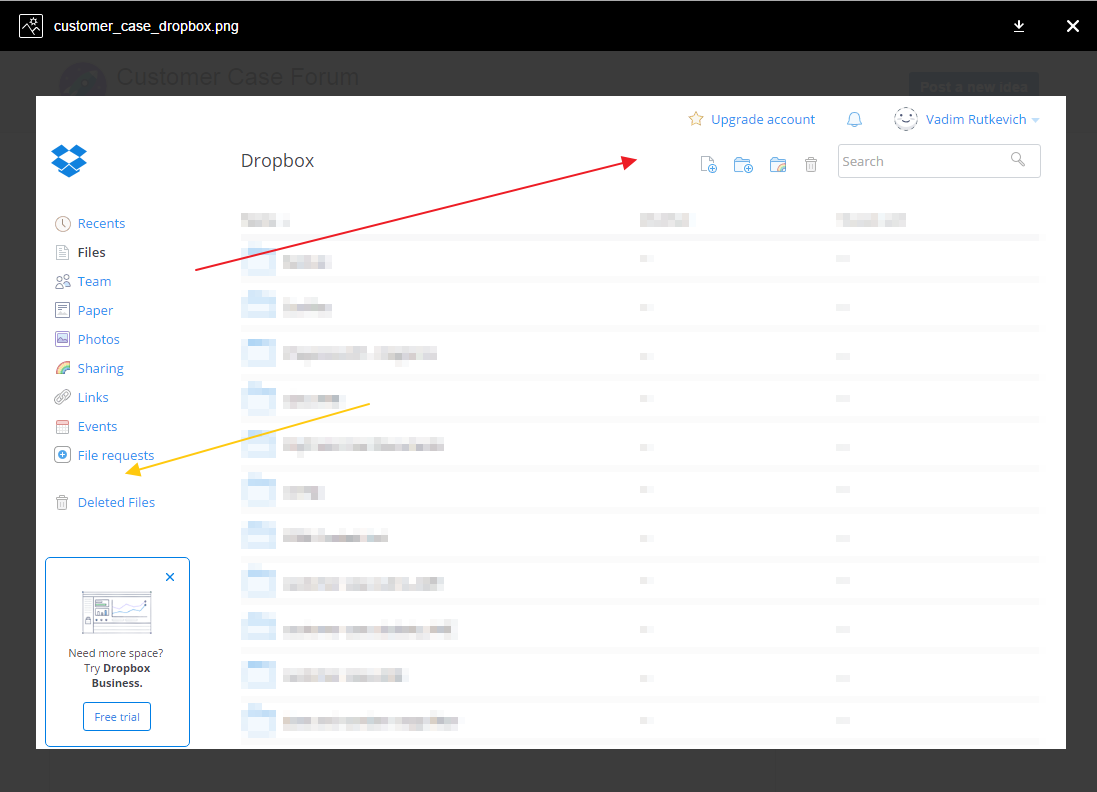Viewport: 1097px width, 792px height.
Task: Dismiss the Dropbox Business promo box
Action: [170, 577]
